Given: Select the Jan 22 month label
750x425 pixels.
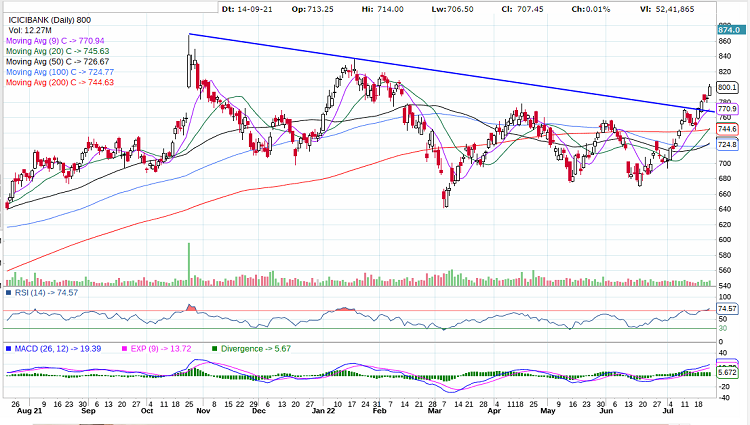Looking at the screenshot, I should coord(324,411).
